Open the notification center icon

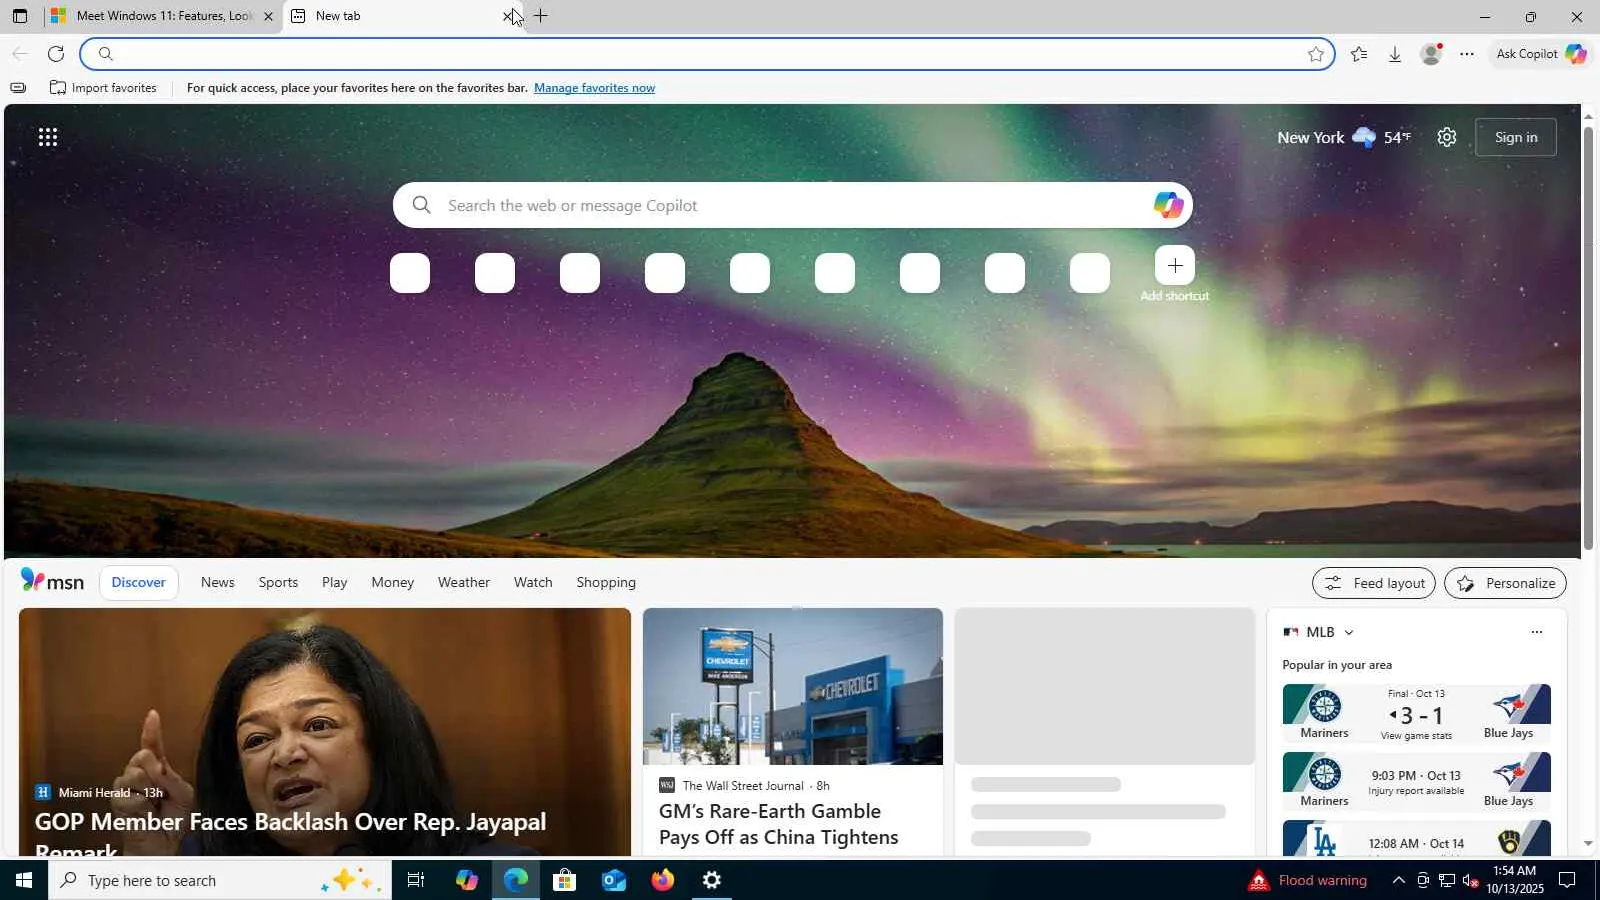[1568, 880]
